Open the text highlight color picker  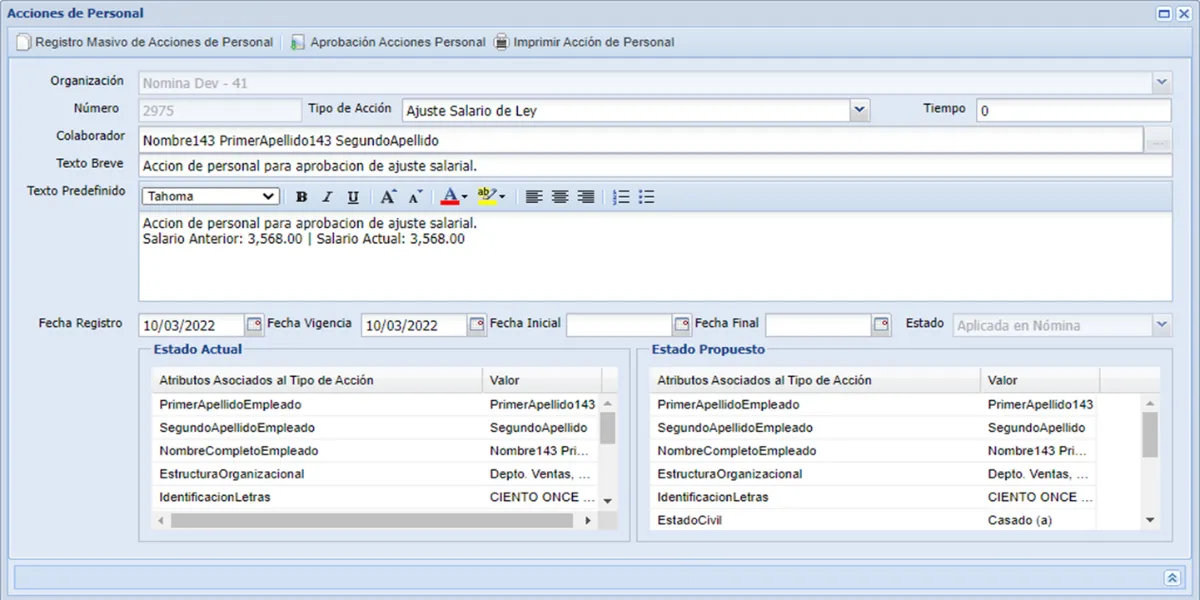pos(491,197)
